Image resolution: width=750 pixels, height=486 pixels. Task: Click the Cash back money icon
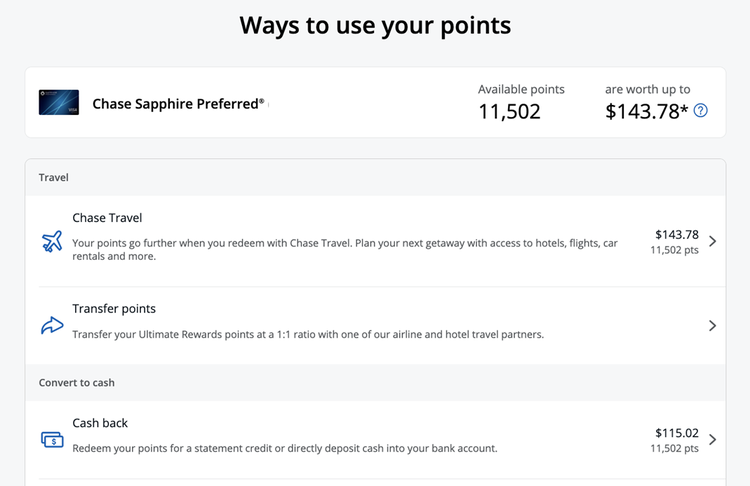tap(52, 440)
